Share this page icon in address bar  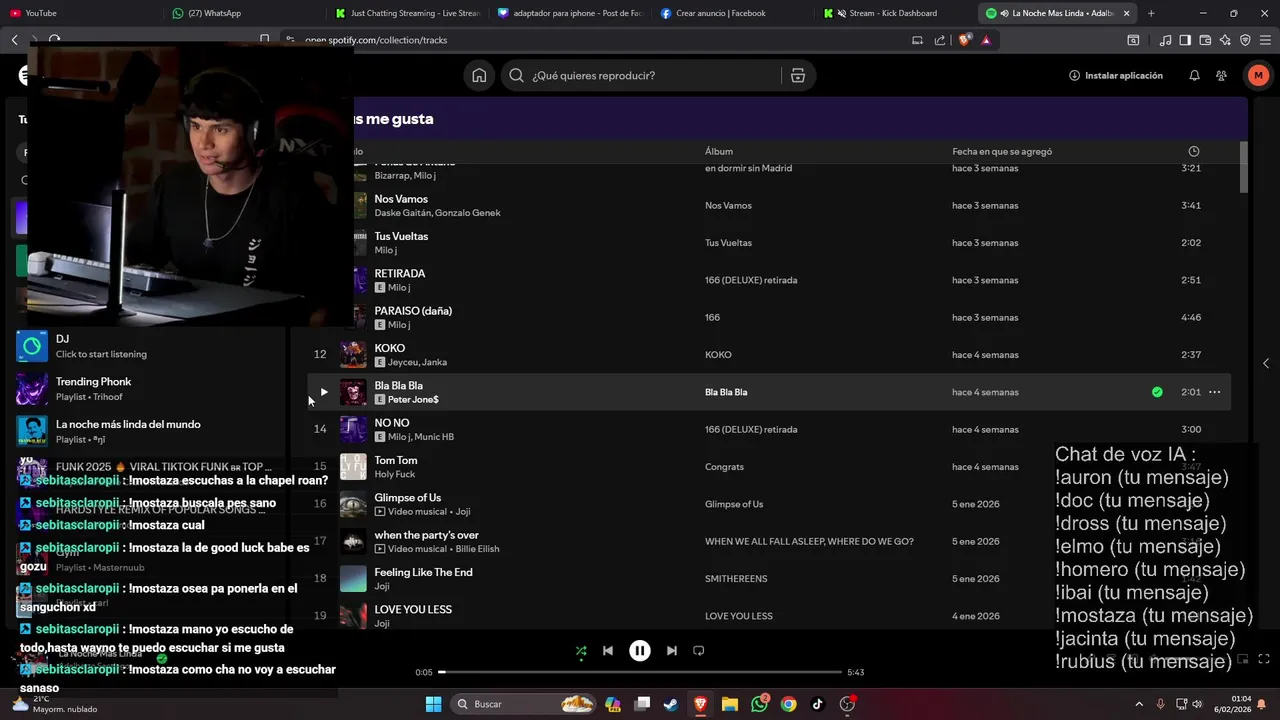click(940, 40)
